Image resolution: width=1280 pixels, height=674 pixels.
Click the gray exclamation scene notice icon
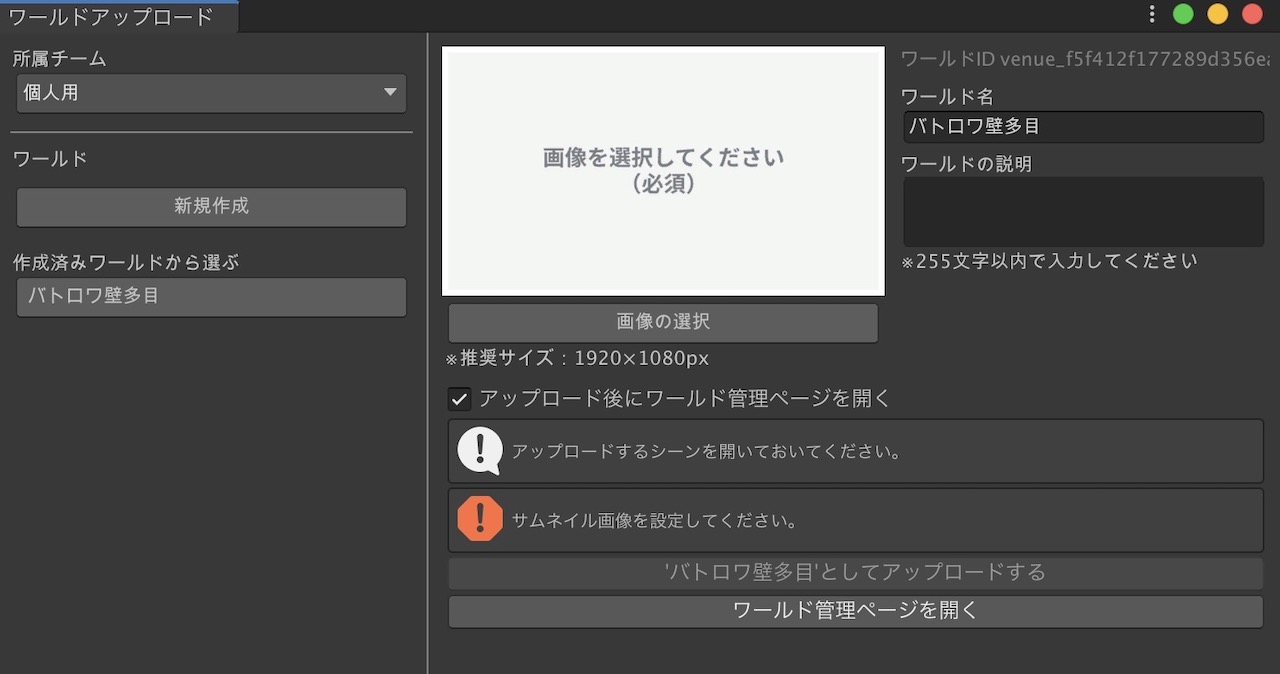click(x=479, y=450)
